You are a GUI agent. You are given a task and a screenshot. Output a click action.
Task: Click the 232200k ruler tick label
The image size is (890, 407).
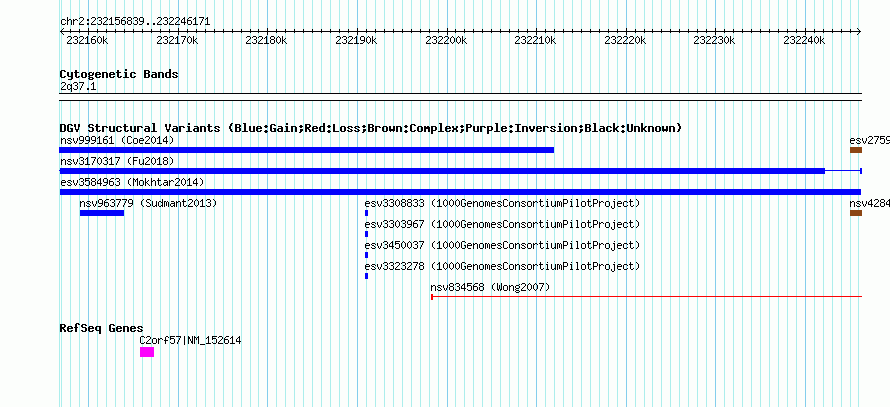point(446,41)
